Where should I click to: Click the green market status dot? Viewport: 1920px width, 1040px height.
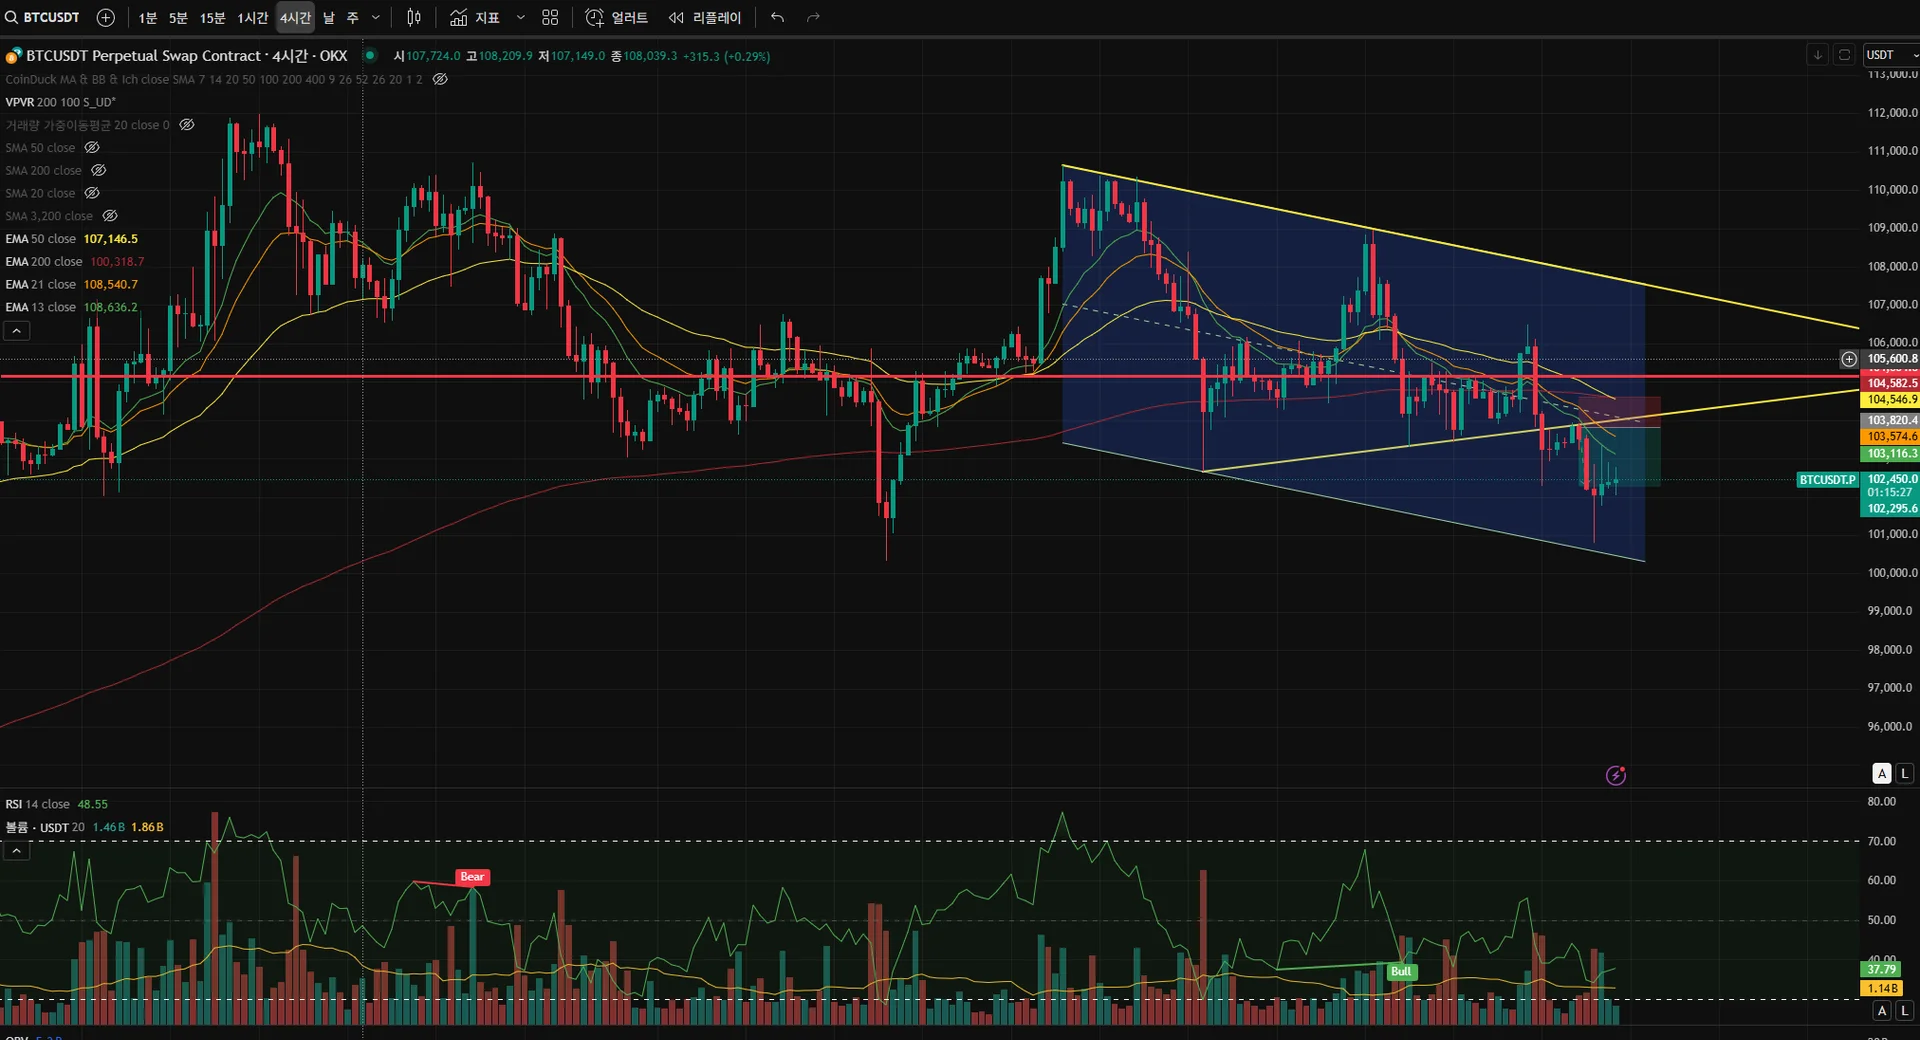[x=370, y=55]
